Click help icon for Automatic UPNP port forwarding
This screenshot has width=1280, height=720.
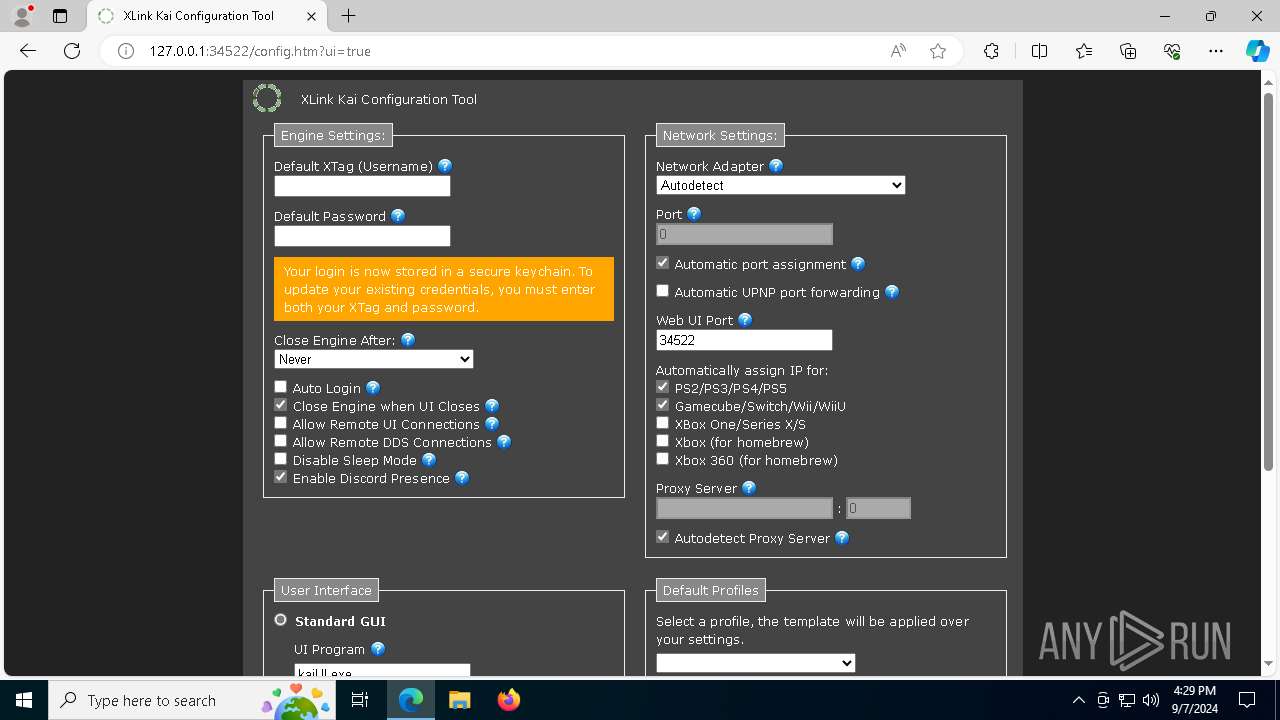click(x=892, y=292)
